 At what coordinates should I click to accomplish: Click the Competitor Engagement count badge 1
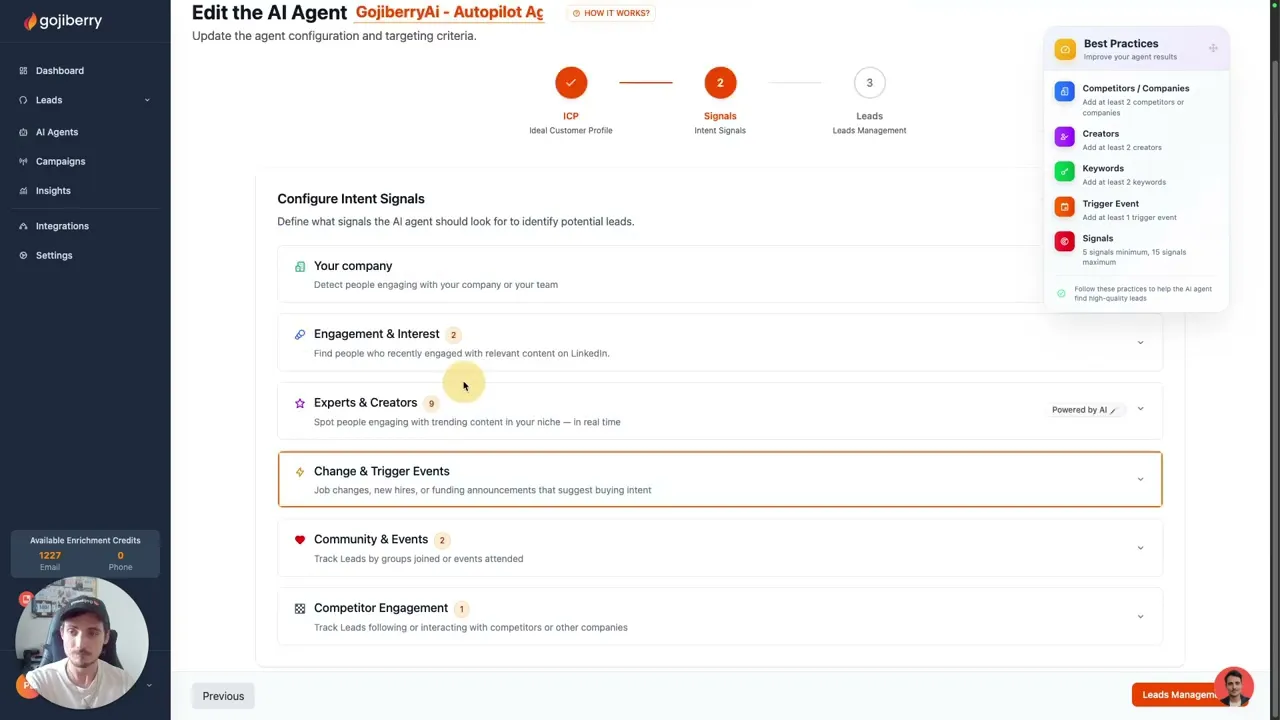[461, 609]
